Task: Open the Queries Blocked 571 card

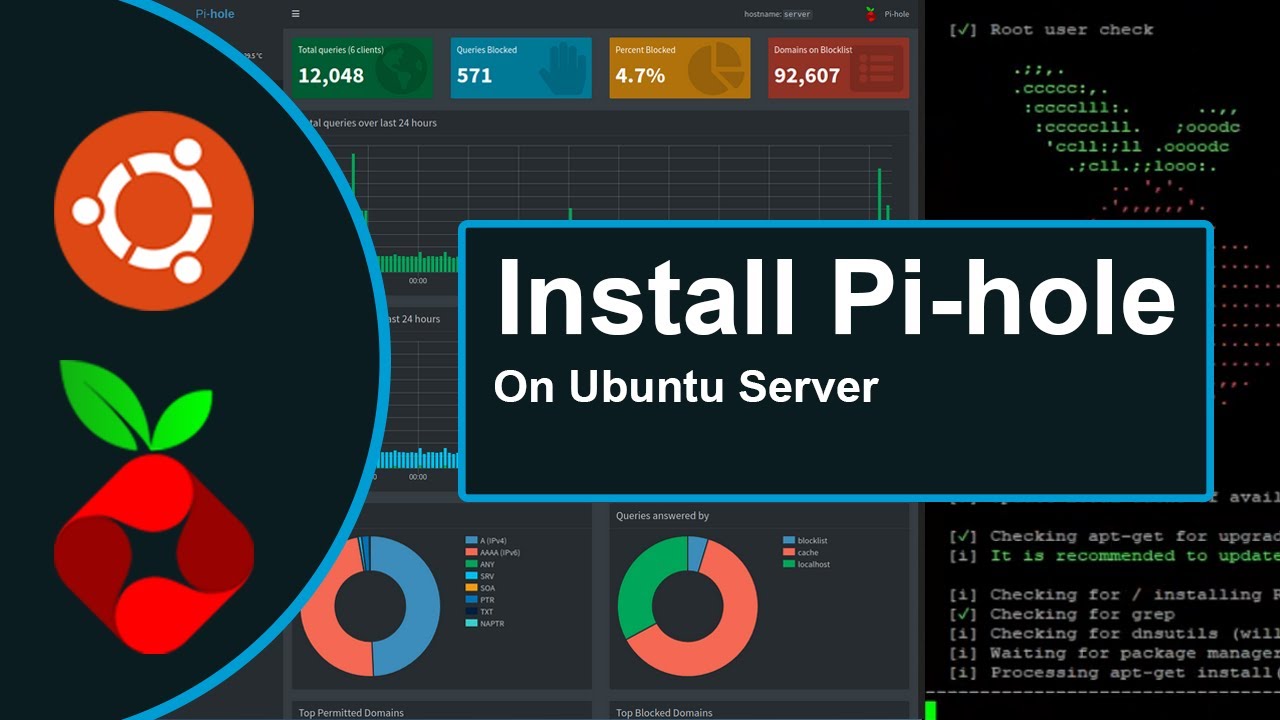Action: tap(521, 68)
